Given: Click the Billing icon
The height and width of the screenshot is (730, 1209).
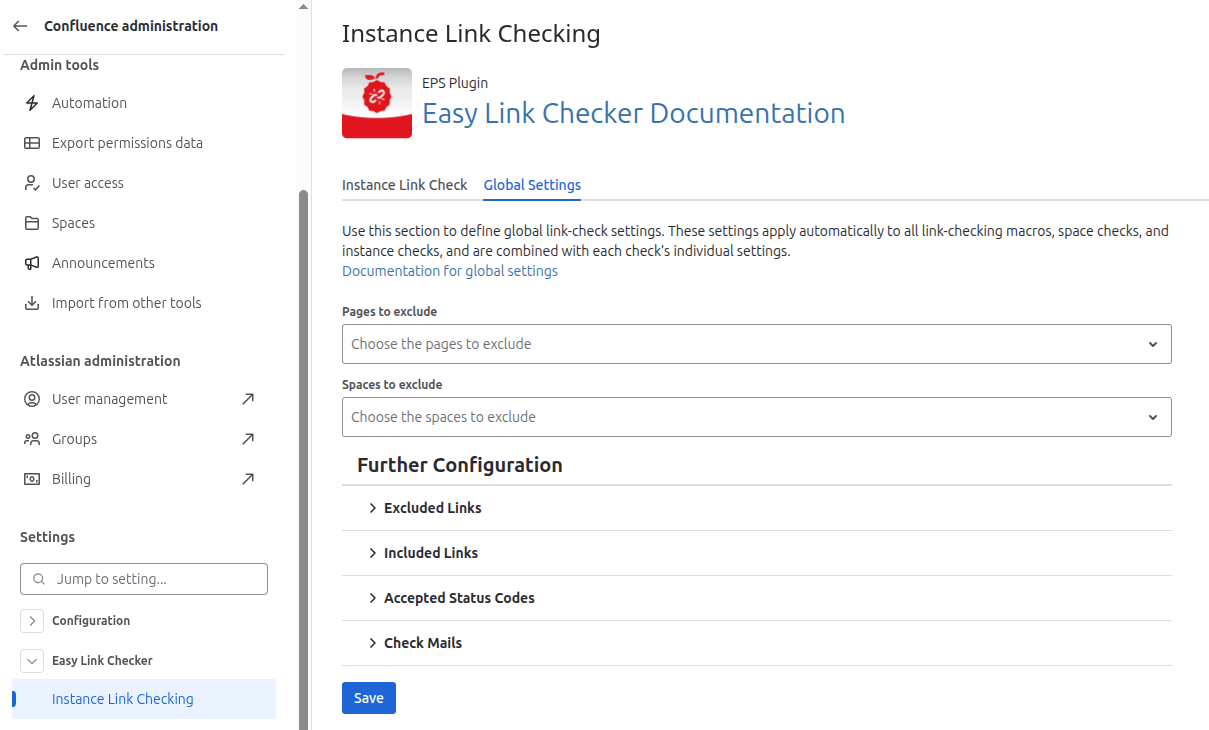Looking at the screenshot, I should pos(32,479).
